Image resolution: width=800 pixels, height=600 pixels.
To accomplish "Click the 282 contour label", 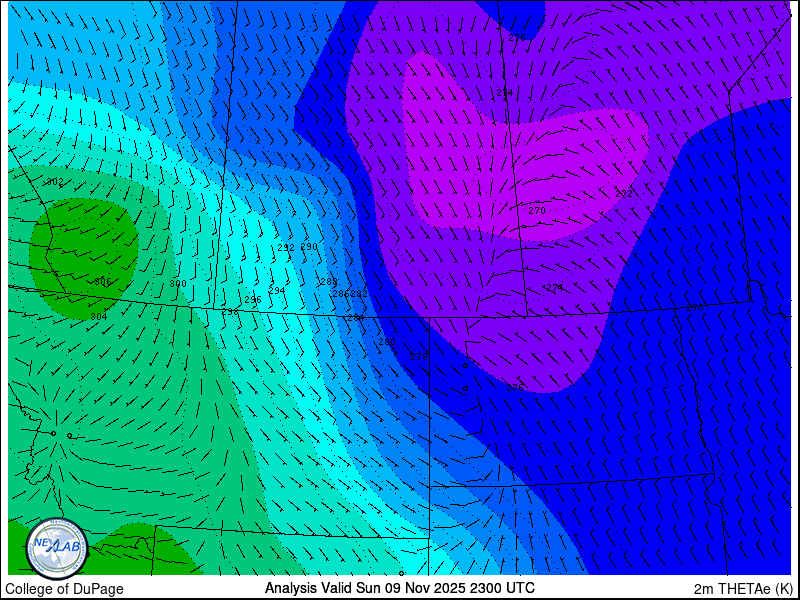I will 359,294.
